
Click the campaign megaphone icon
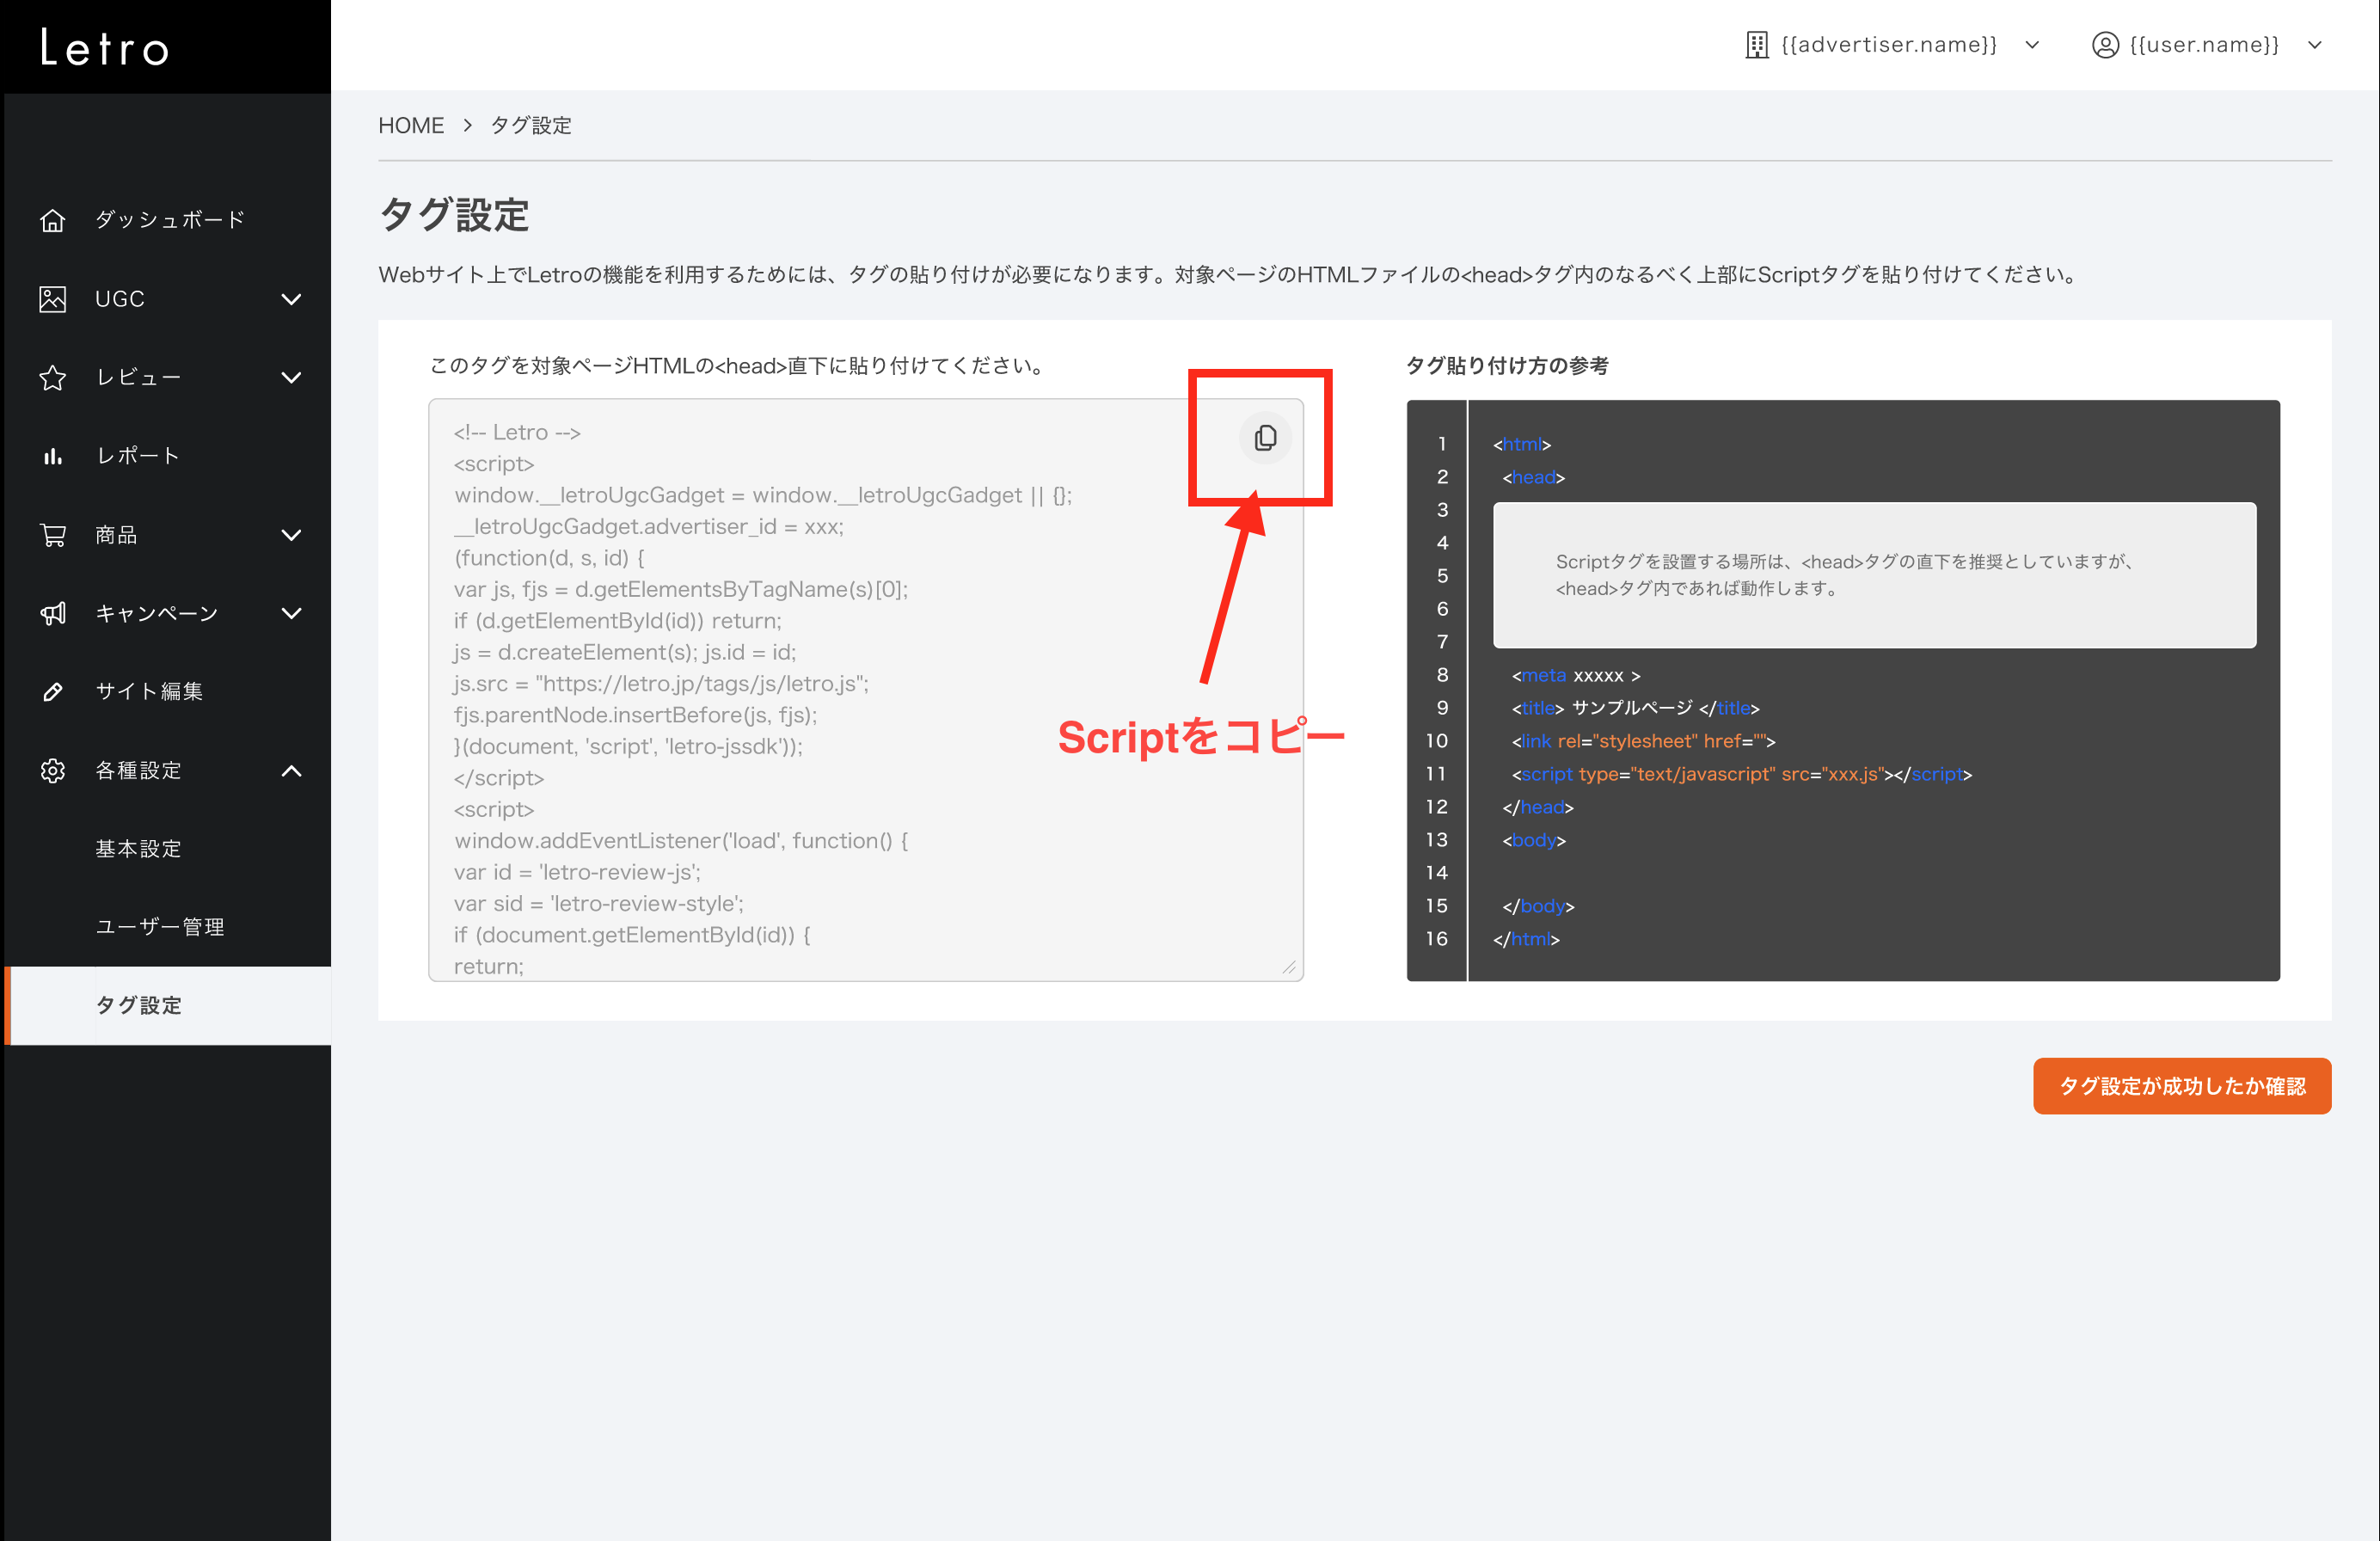click(x=53, y=613)
